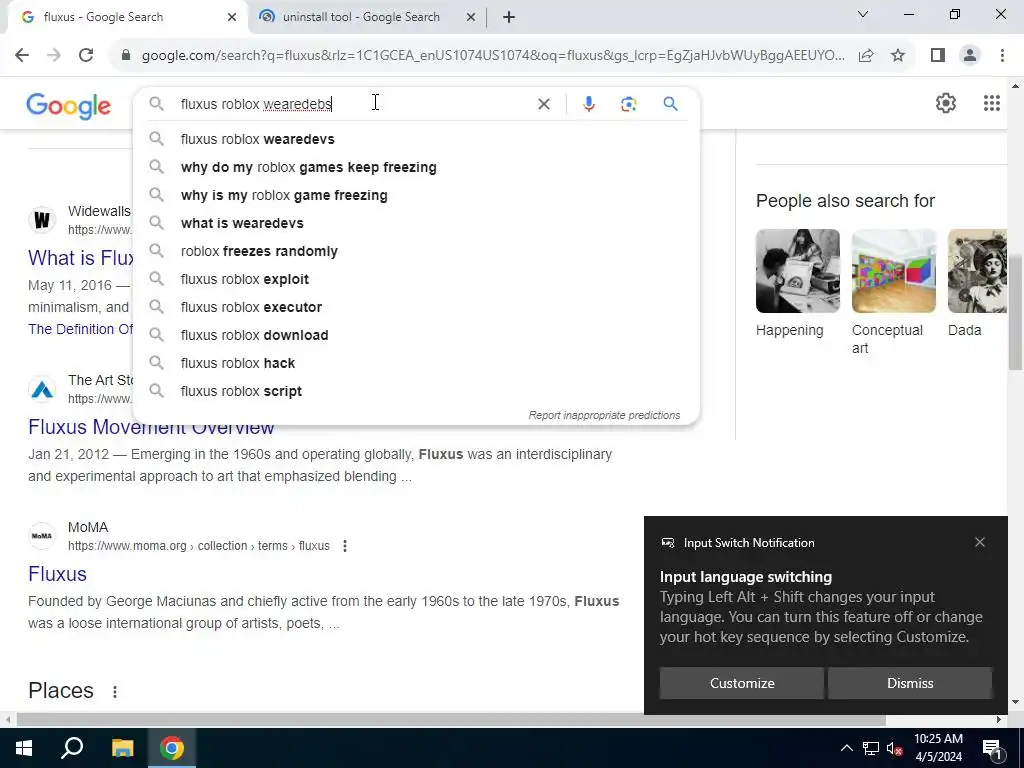Click the site lock icon in address bar

tap(126, 56)
